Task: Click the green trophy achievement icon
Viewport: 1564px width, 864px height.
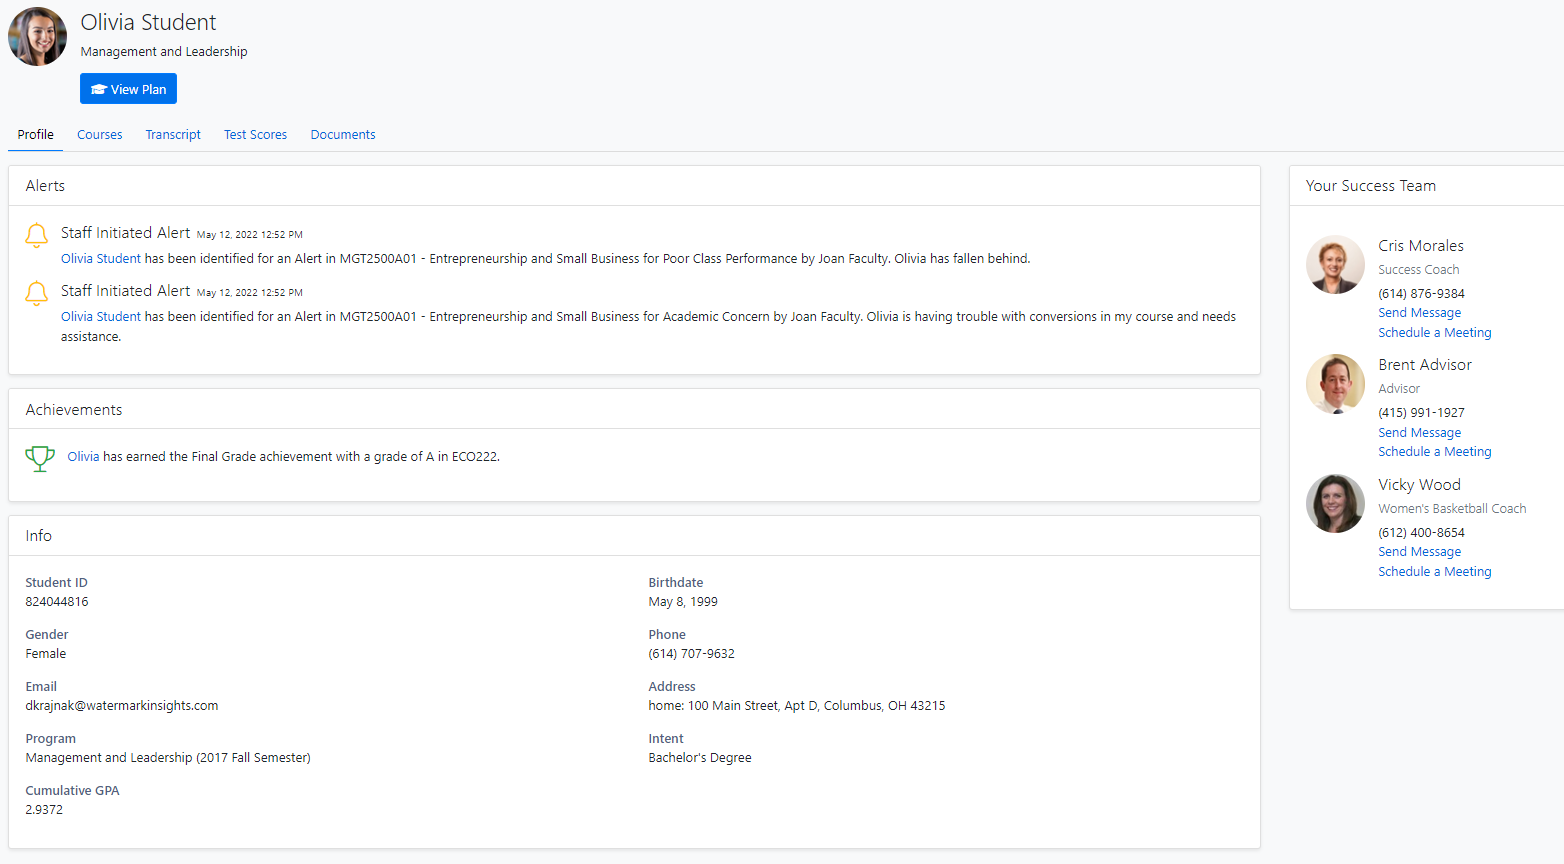Action: click(x=40, y=458)
